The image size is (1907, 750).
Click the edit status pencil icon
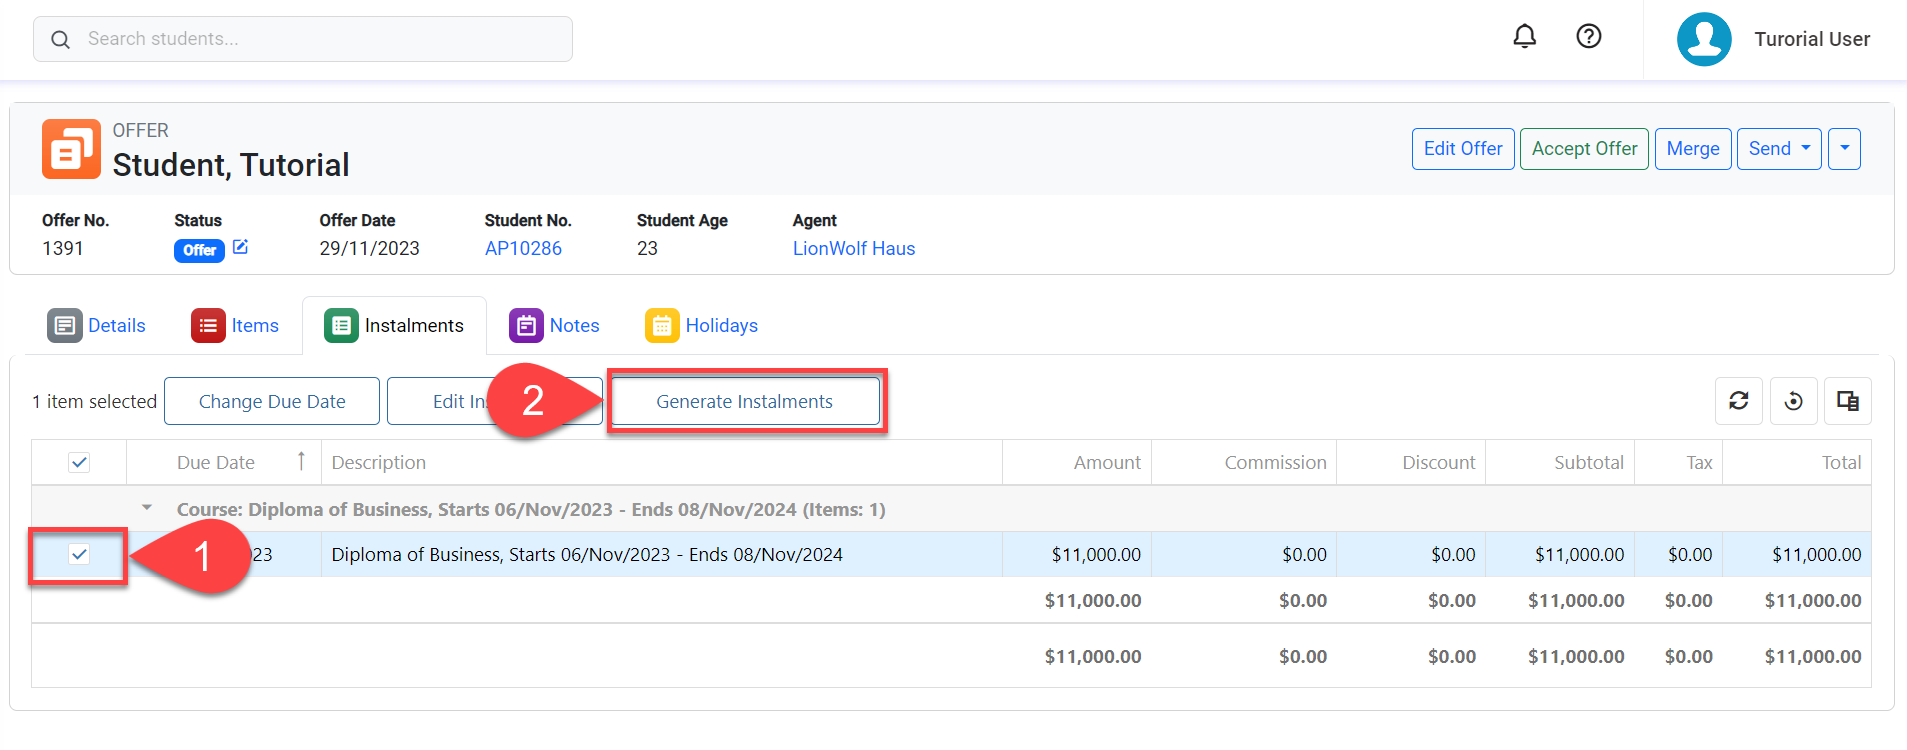tap(240, 247)
